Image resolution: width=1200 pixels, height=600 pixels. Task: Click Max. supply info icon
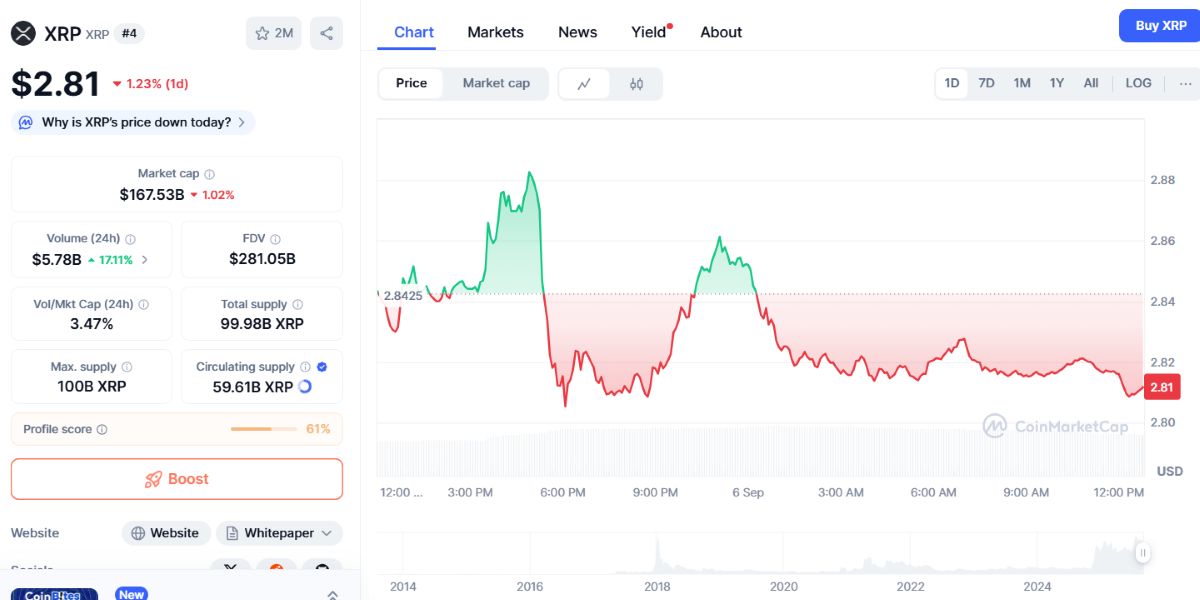point(126,367)
